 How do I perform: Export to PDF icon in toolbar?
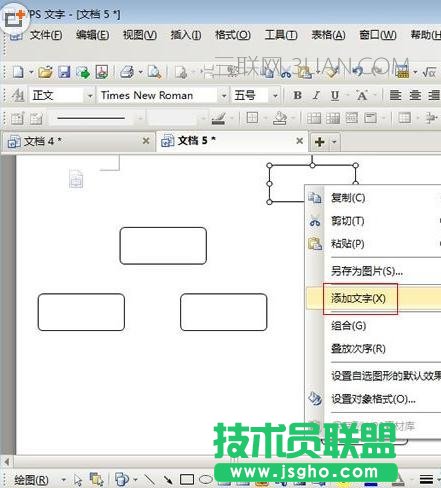pos(102,72)
